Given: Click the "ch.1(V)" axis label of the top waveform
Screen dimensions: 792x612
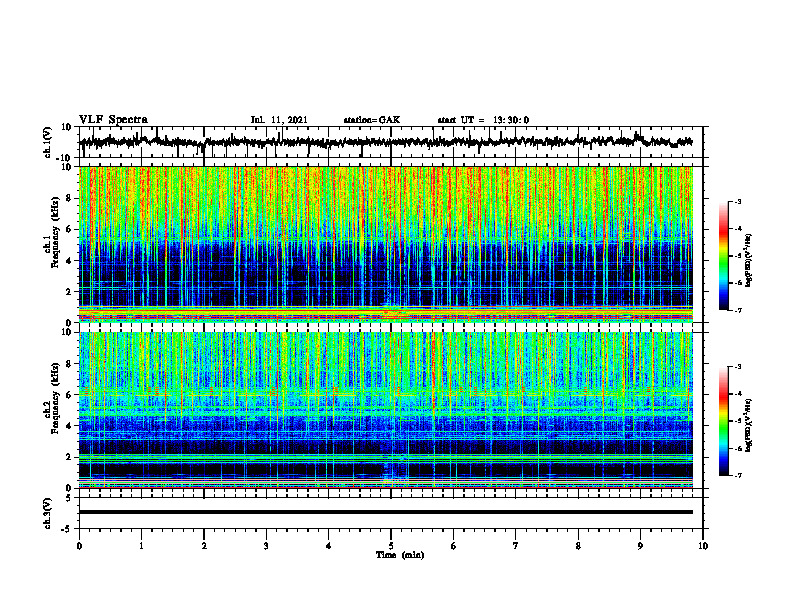Looking at the screenshot, I should [x=48, y=142].
